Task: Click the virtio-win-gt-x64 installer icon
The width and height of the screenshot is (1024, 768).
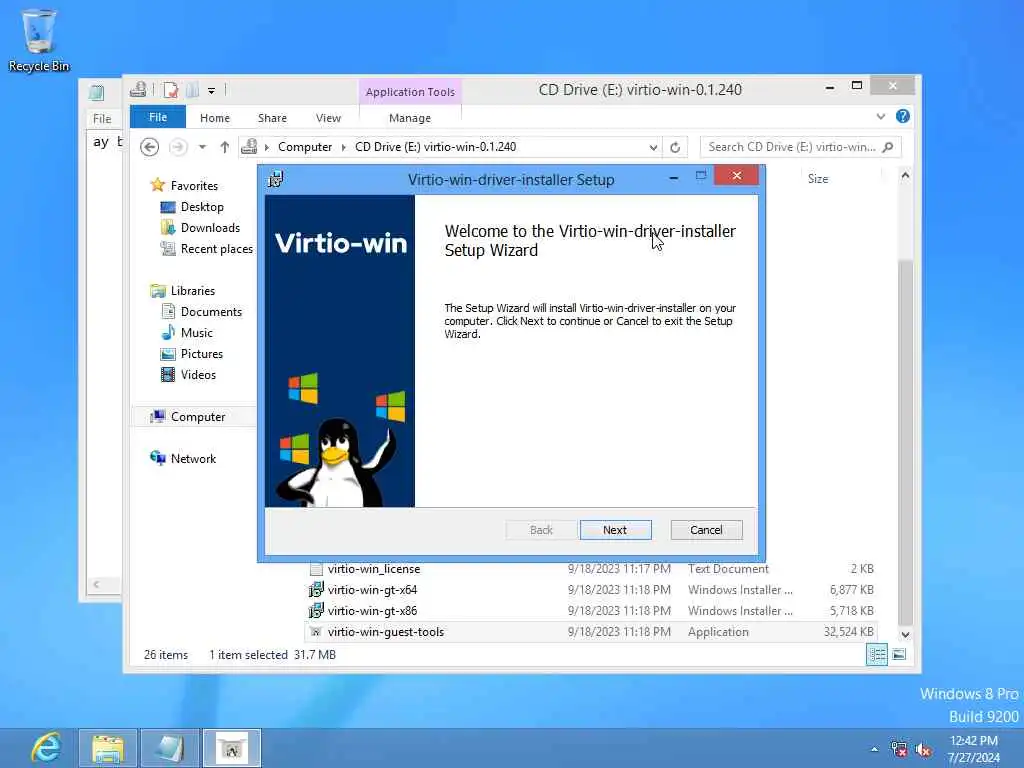Action: click(316, 590)
